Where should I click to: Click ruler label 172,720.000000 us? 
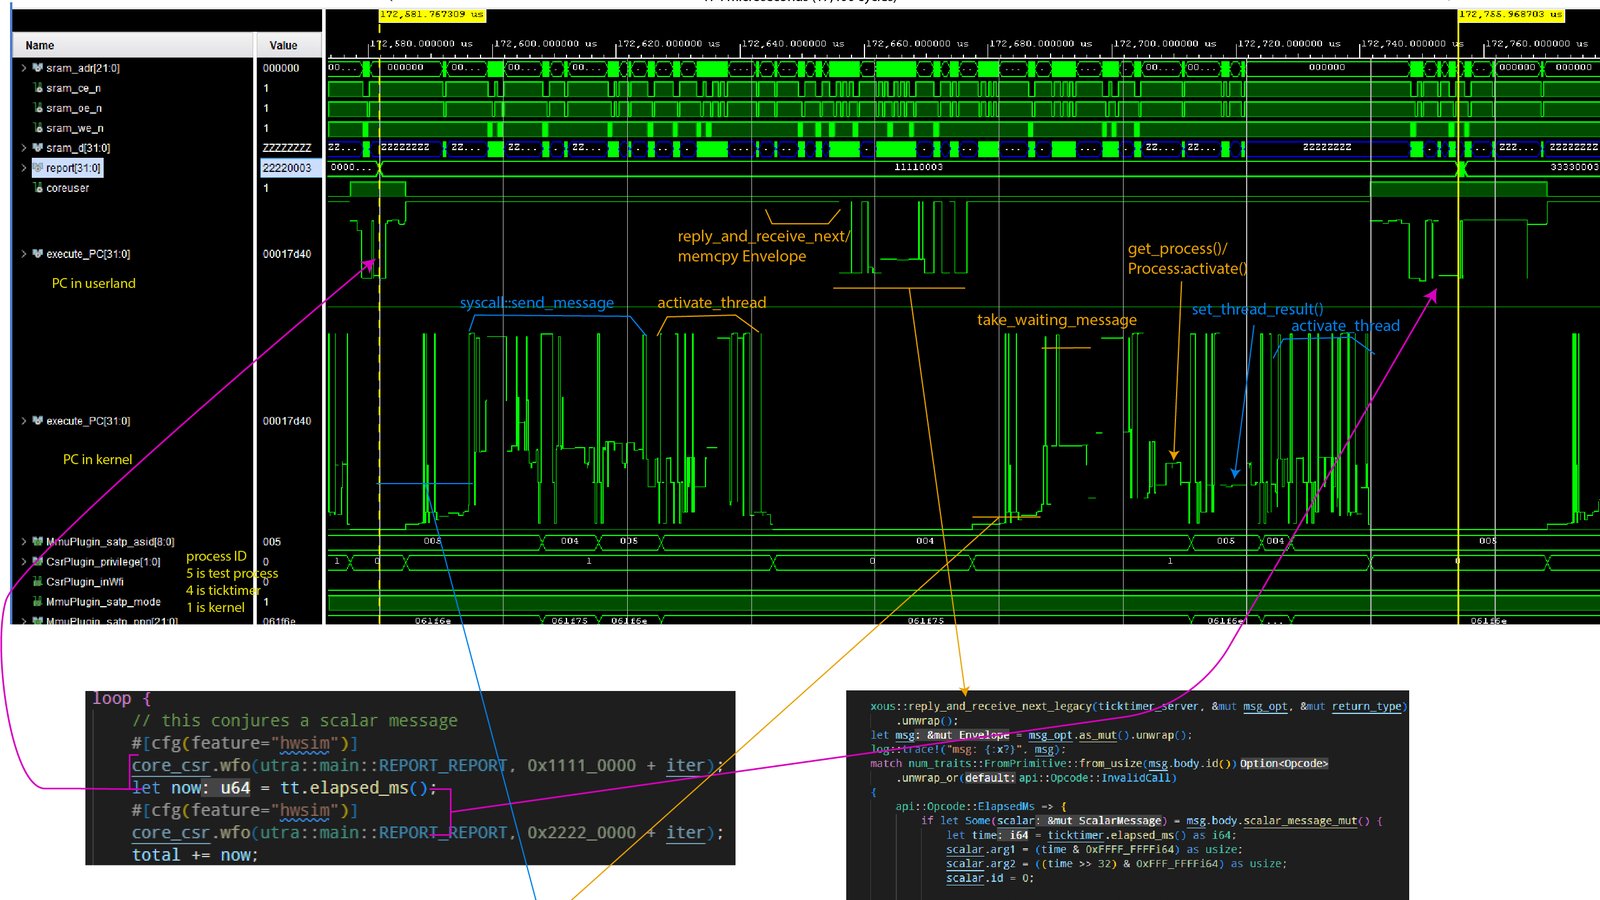[1289, 44]
